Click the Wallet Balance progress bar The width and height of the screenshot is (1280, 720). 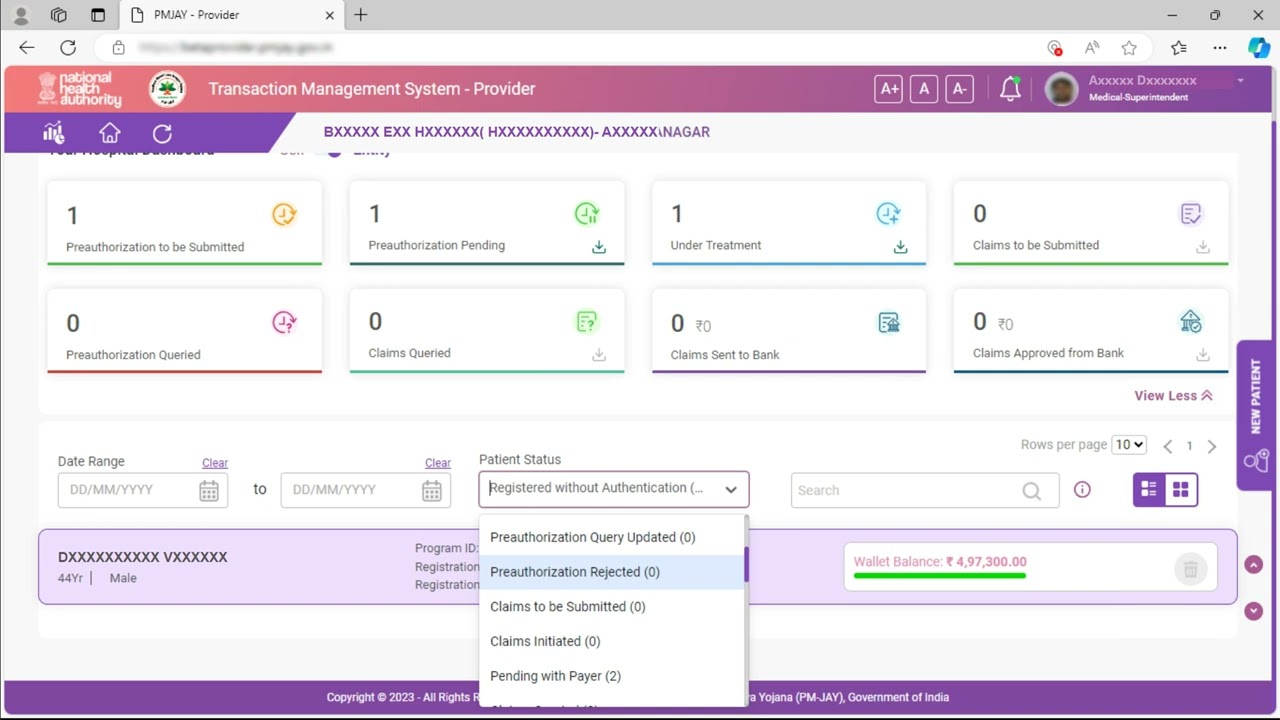tap(940, 576)
